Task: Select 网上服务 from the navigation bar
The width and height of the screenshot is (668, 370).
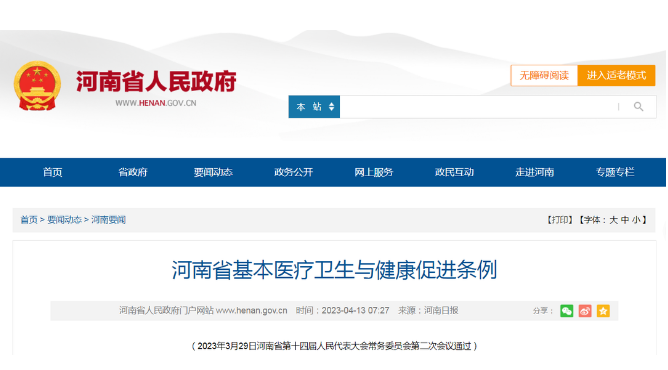Action: coord(374,172)
